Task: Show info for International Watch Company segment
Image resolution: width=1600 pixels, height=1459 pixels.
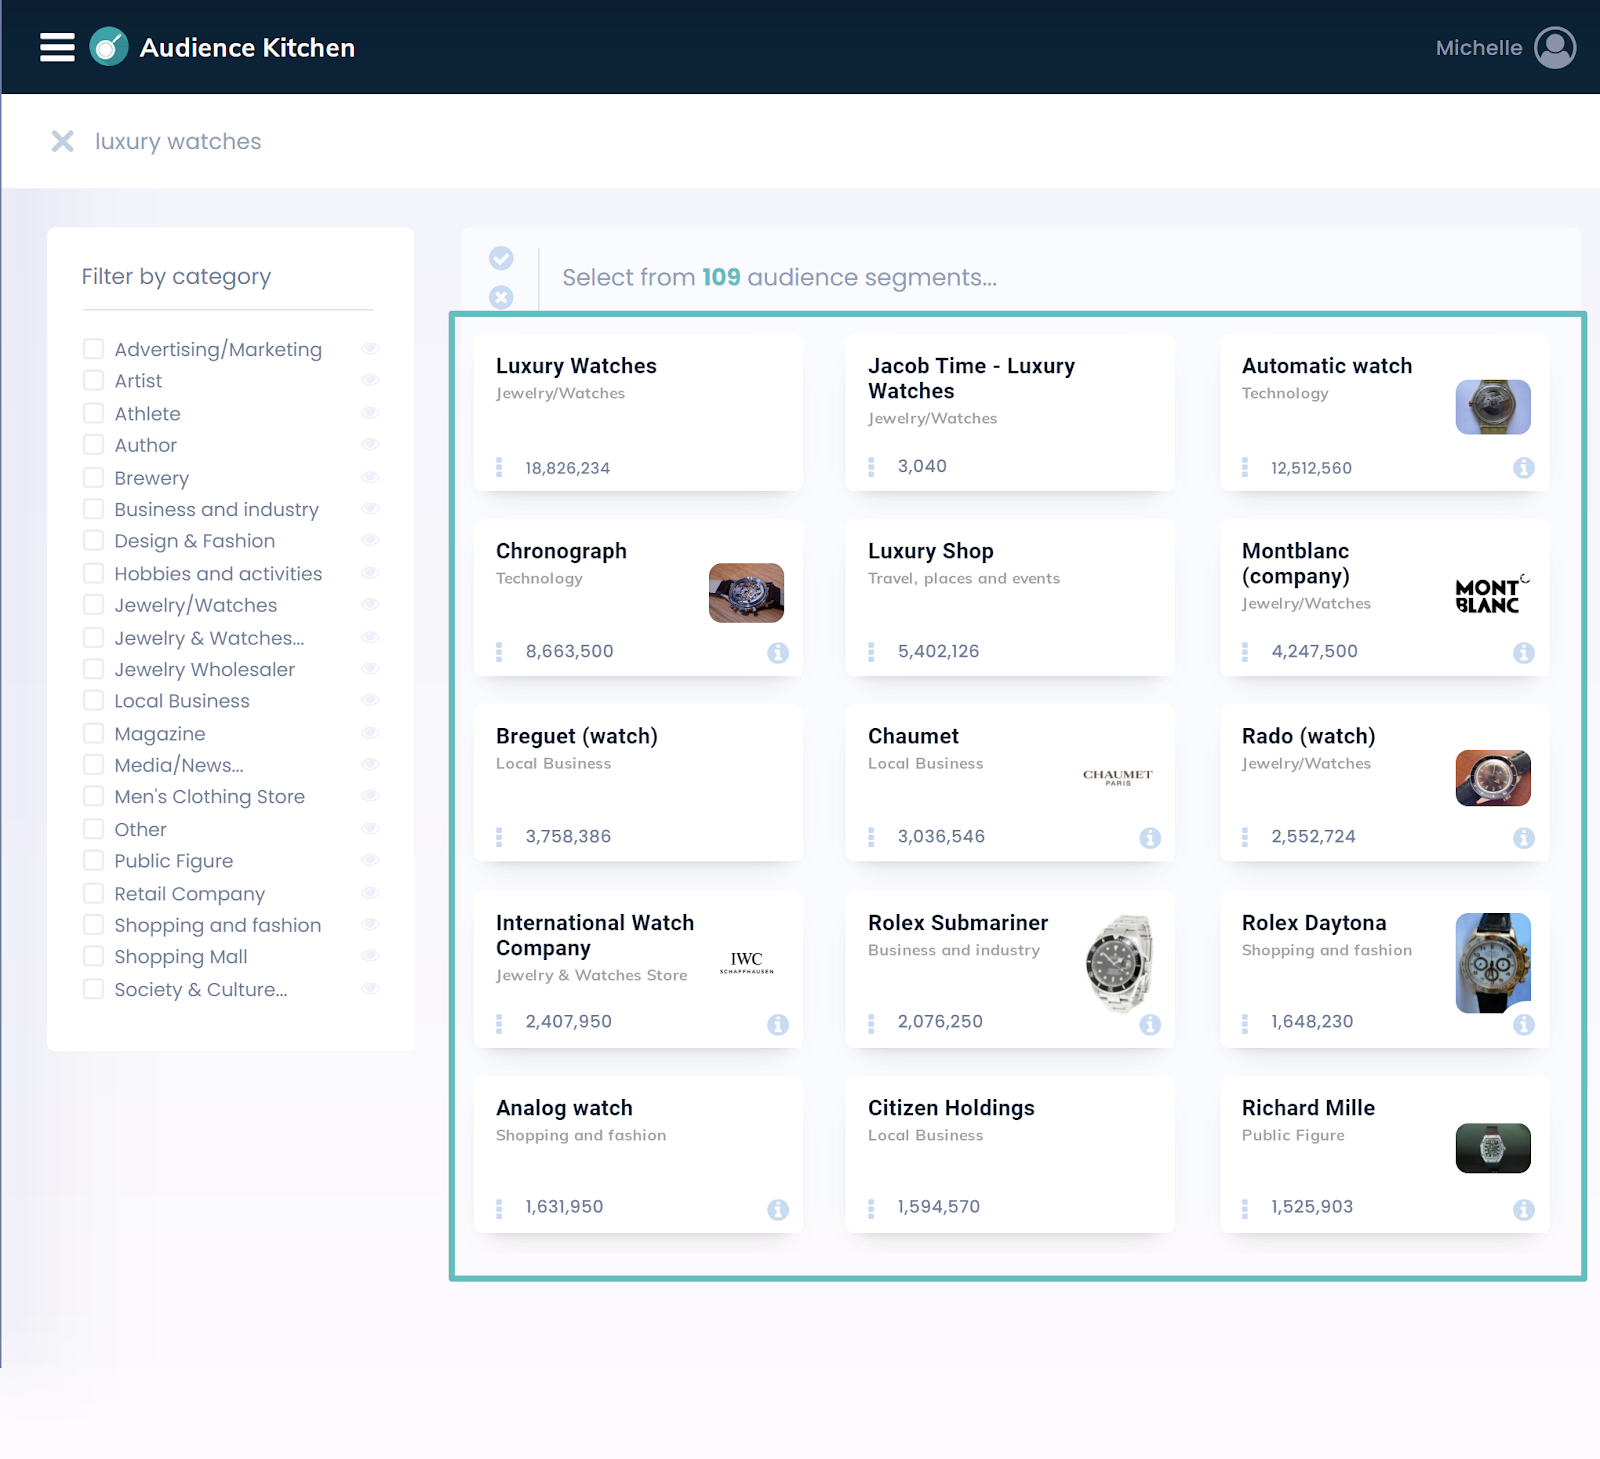Action: click(x=778, y=1024)
